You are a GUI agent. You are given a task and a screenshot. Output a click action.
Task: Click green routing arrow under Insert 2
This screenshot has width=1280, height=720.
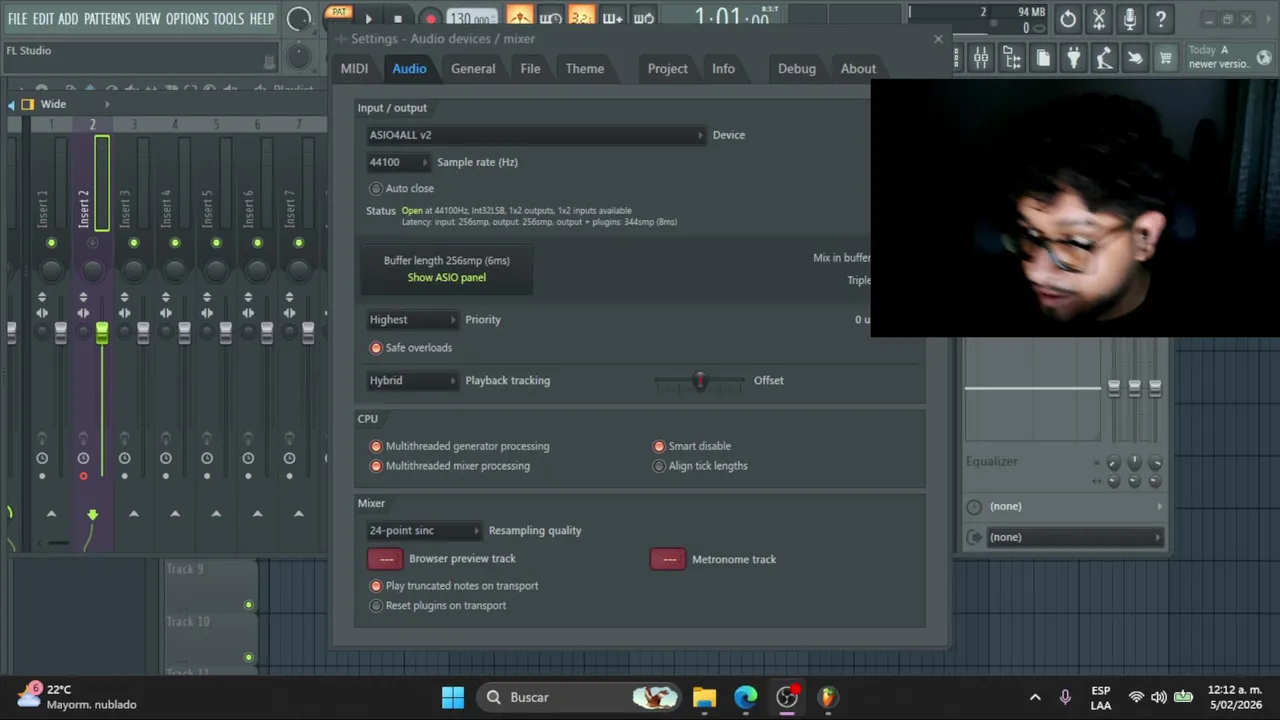92,514
